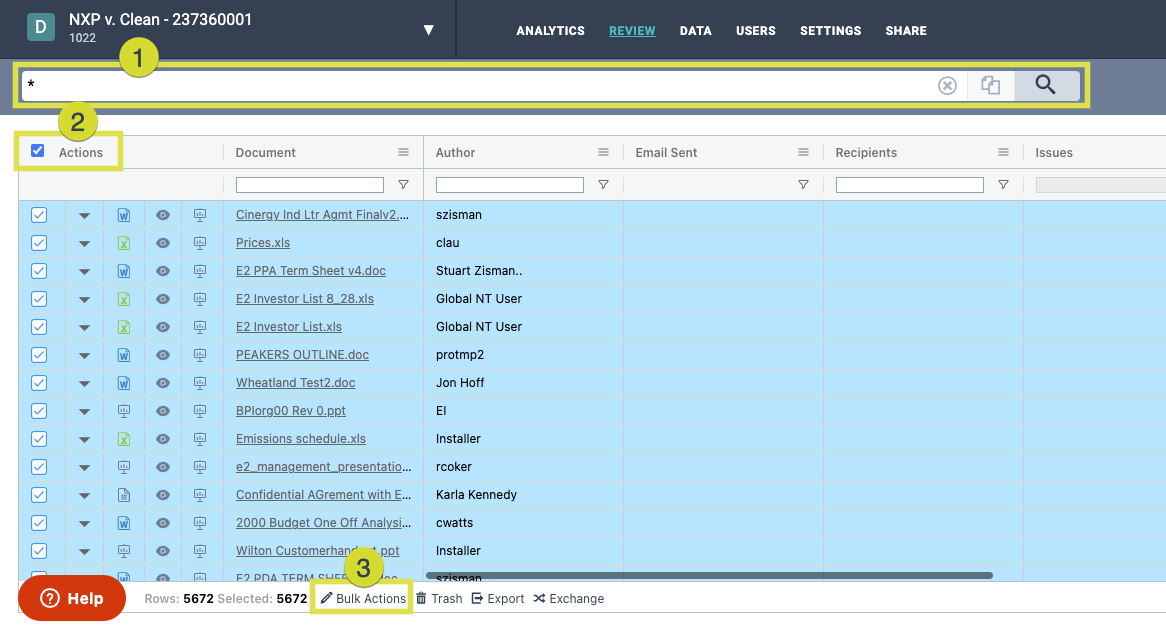Click Export in the bottom toolbar
Viewport: 1166px width, 629px height.
497,599
